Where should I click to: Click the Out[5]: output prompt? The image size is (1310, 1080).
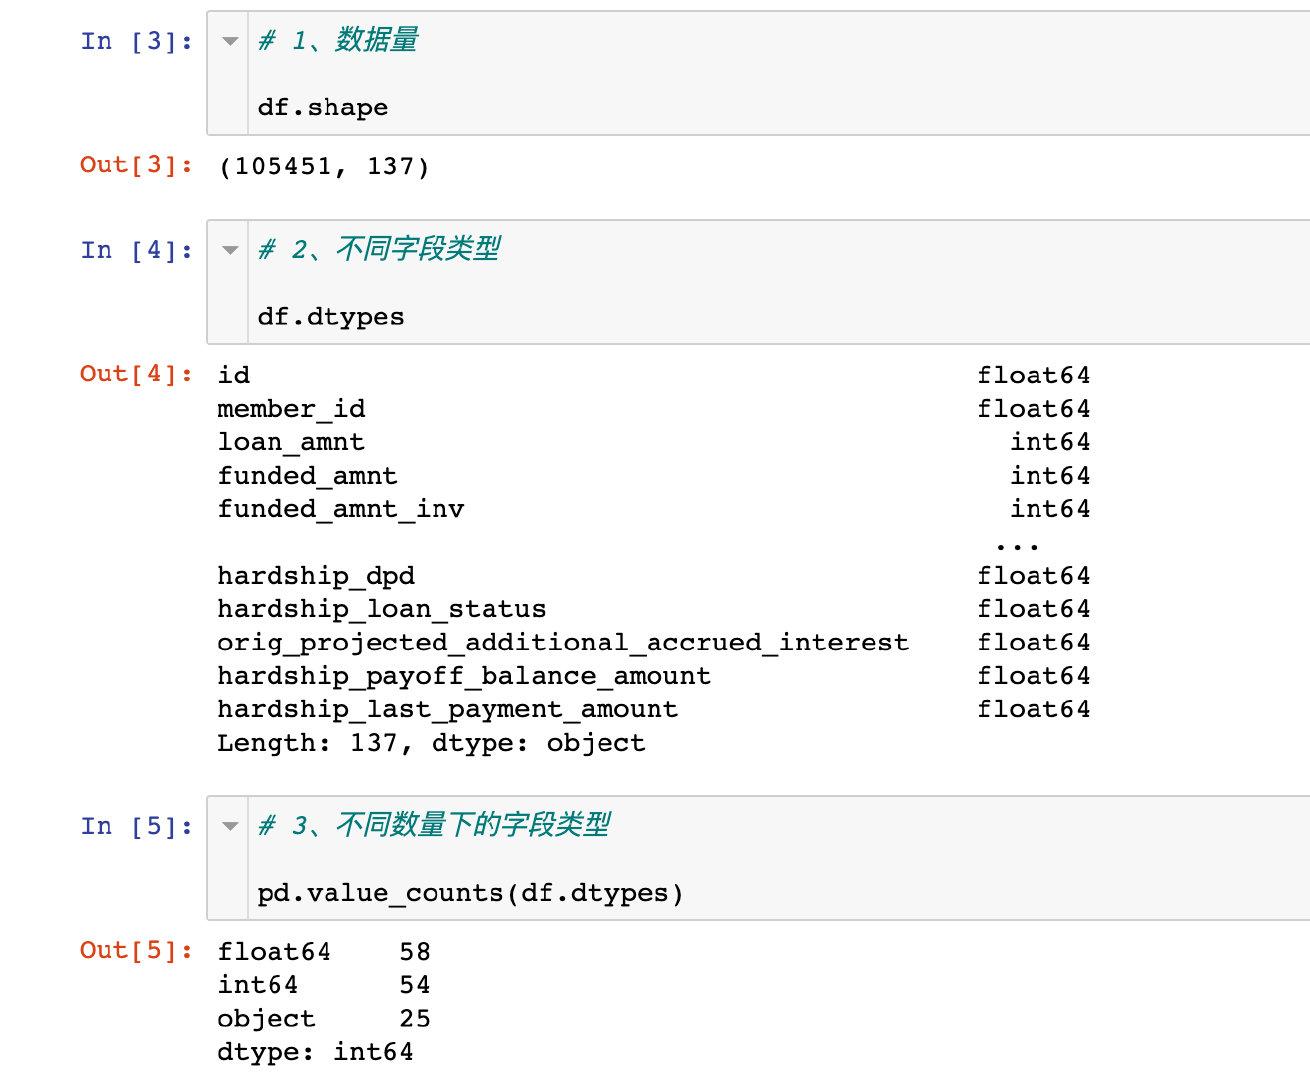click(137, 950)
